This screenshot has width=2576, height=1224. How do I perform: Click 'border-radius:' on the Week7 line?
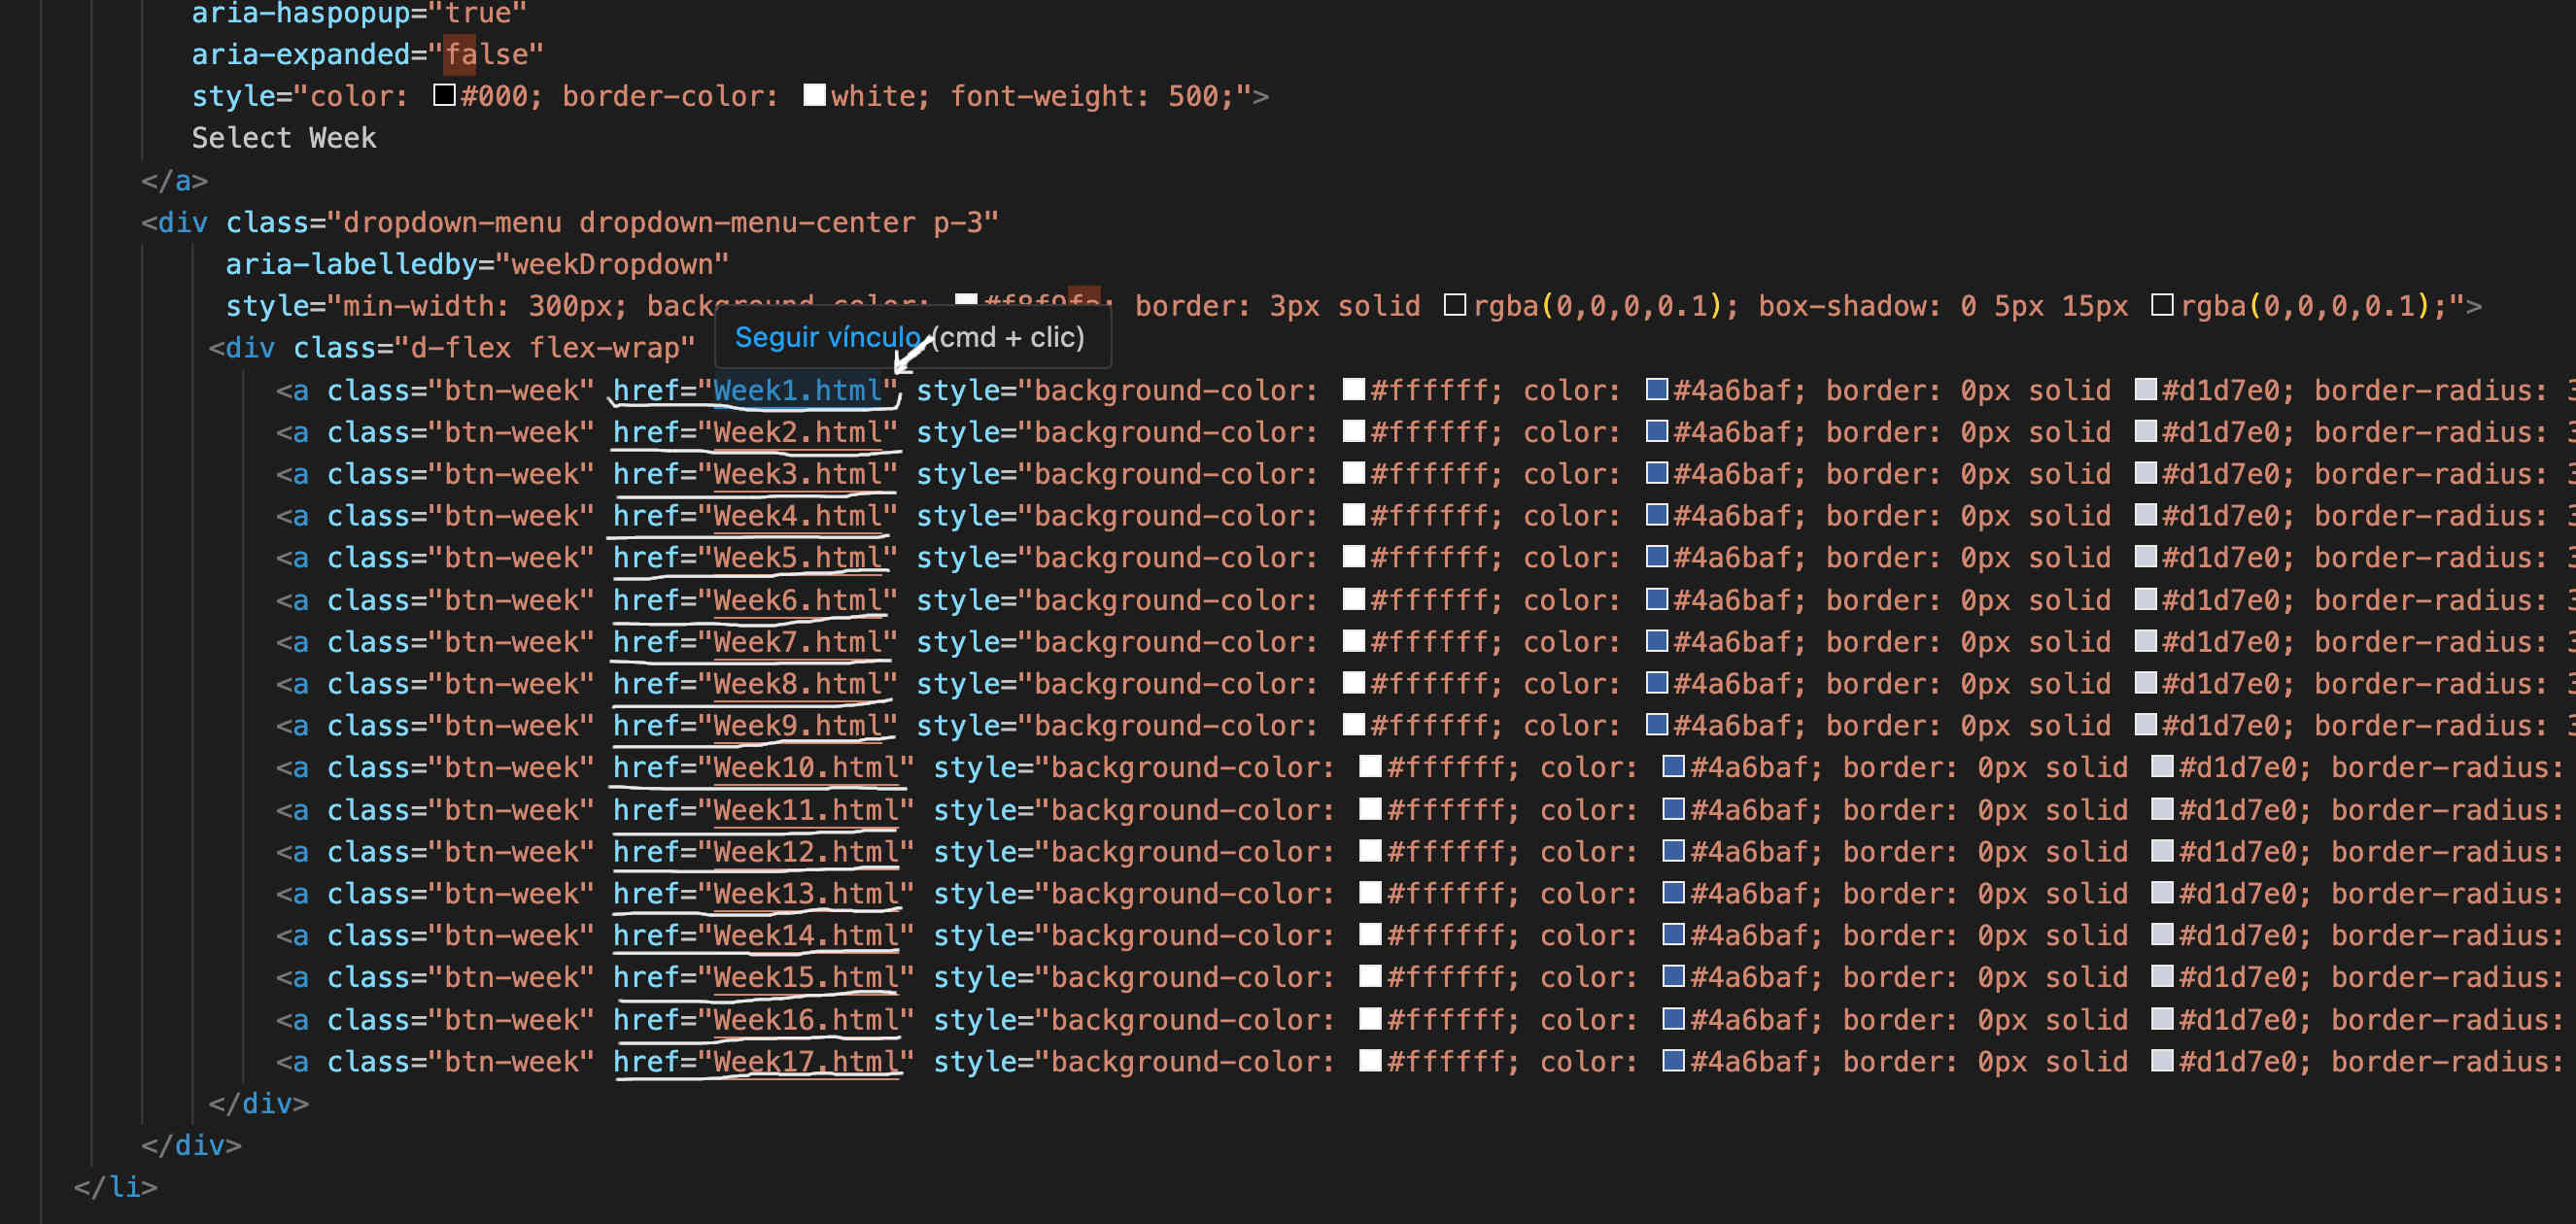[2431, 643]
